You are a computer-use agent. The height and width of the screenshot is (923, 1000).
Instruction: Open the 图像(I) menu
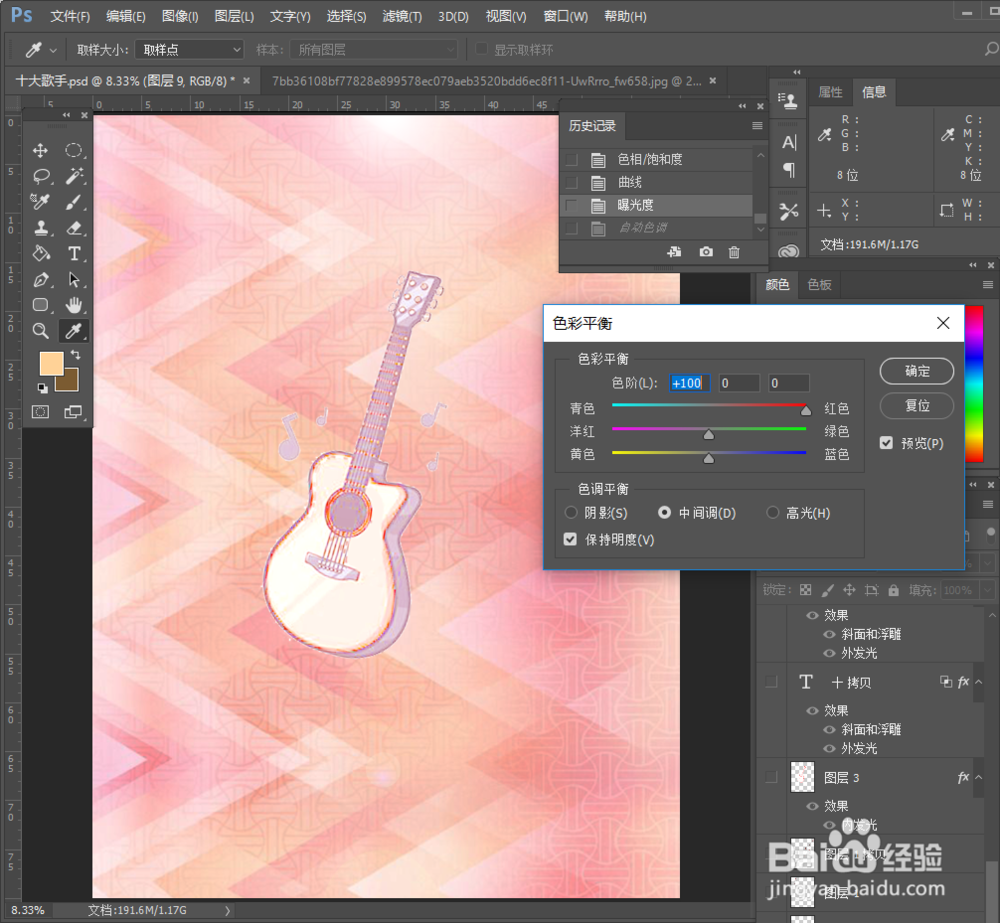coord(180,16)
